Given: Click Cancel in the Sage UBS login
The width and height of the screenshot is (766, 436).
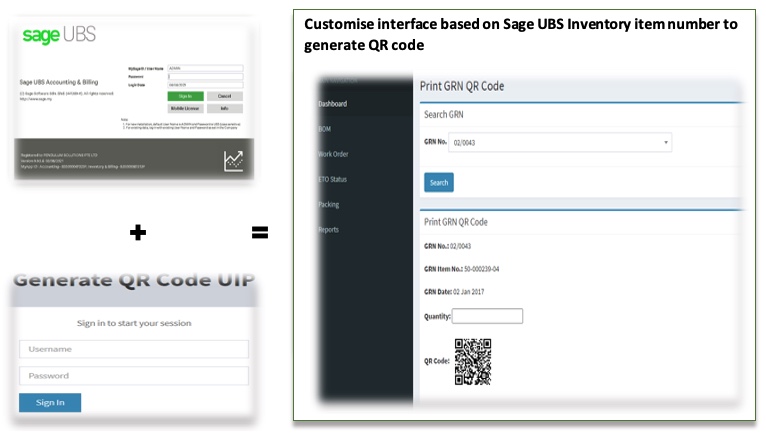Looking at the screenshot, I should tap(225, 96).
